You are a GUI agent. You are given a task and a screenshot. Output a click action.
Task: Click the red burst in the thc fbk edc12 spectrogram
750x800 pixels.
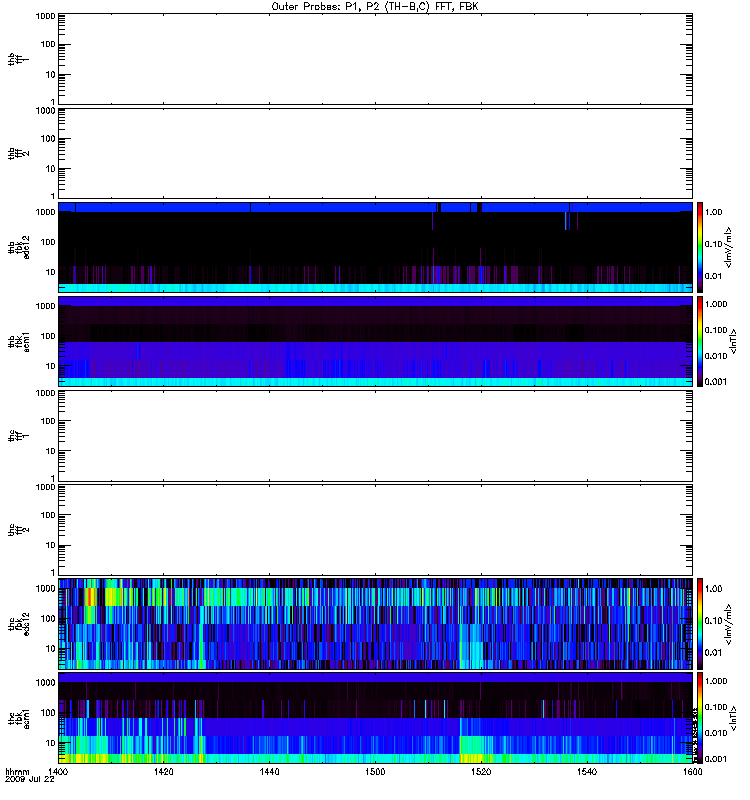(x=90, y=597)
